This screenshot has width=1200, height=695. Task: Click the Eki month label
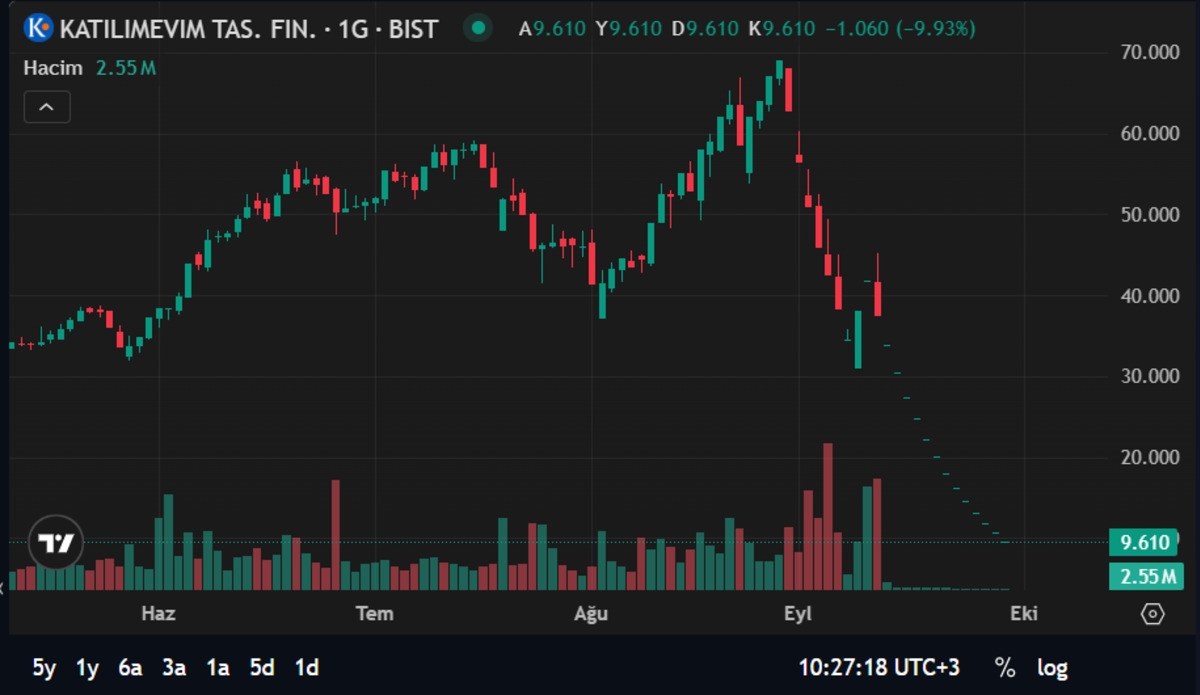1024,613
